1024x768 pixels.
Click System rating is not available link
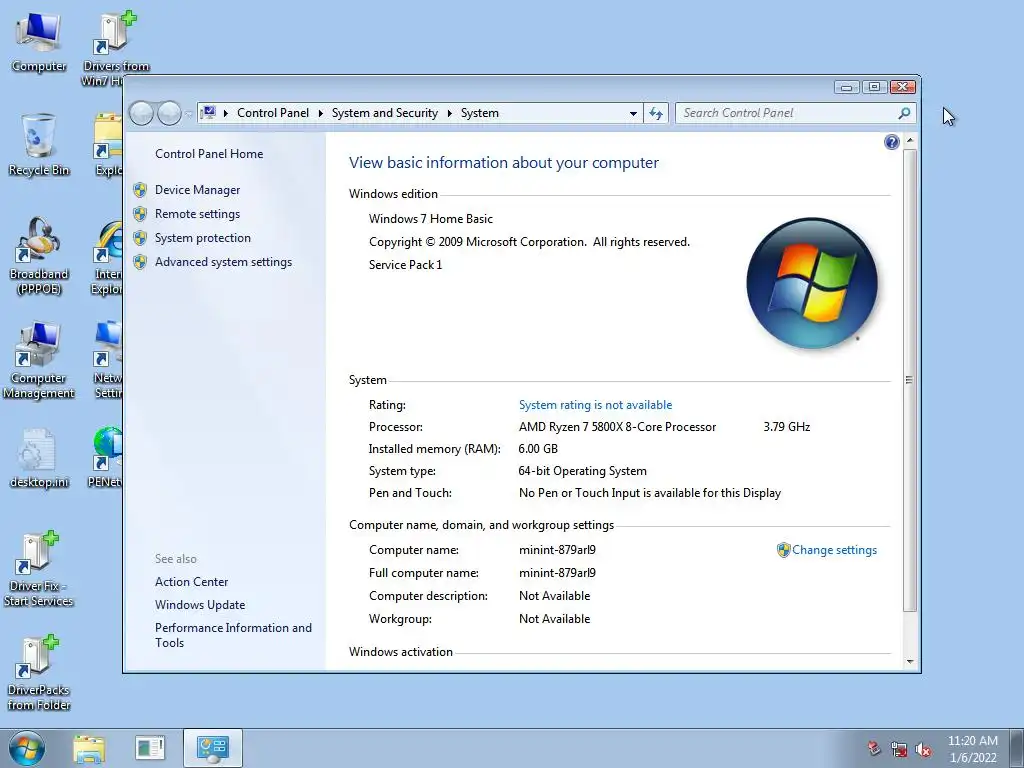595,405
